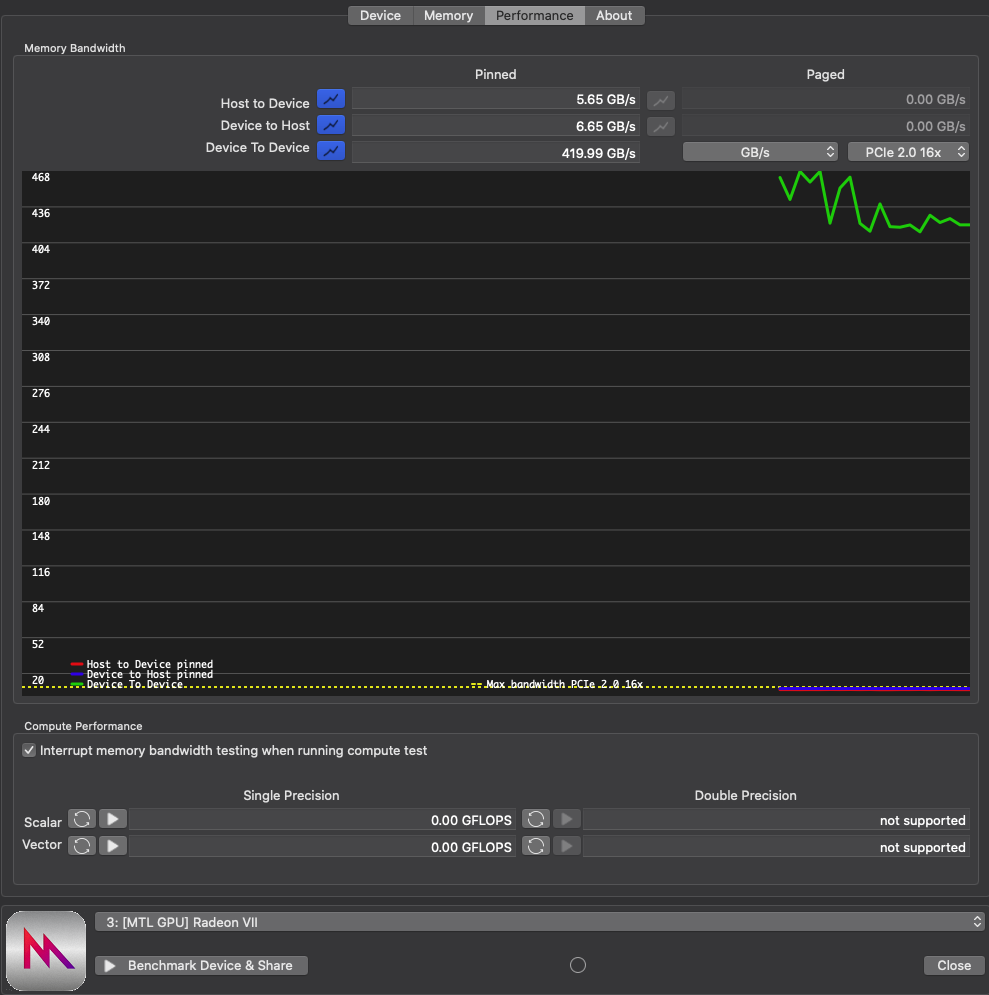This screenshot has height=995, width=989.
Task: Reset Scalar single precision result
Action: pos(82,819)
